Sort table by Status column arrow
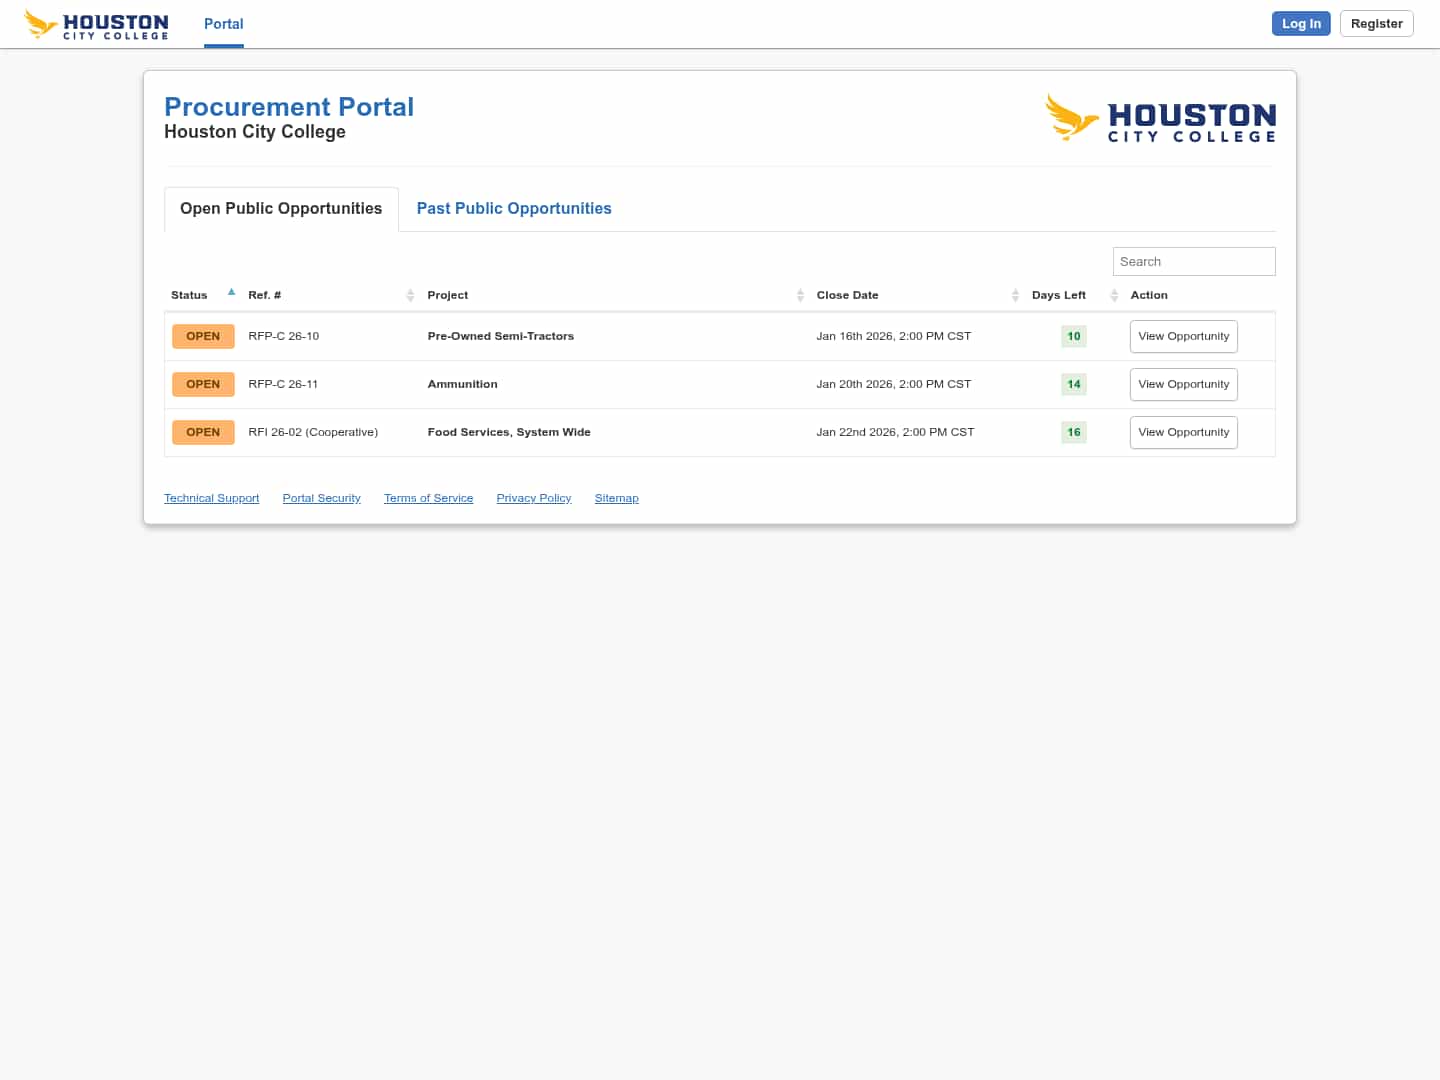 pyautogui.click(x=231, y=293)
